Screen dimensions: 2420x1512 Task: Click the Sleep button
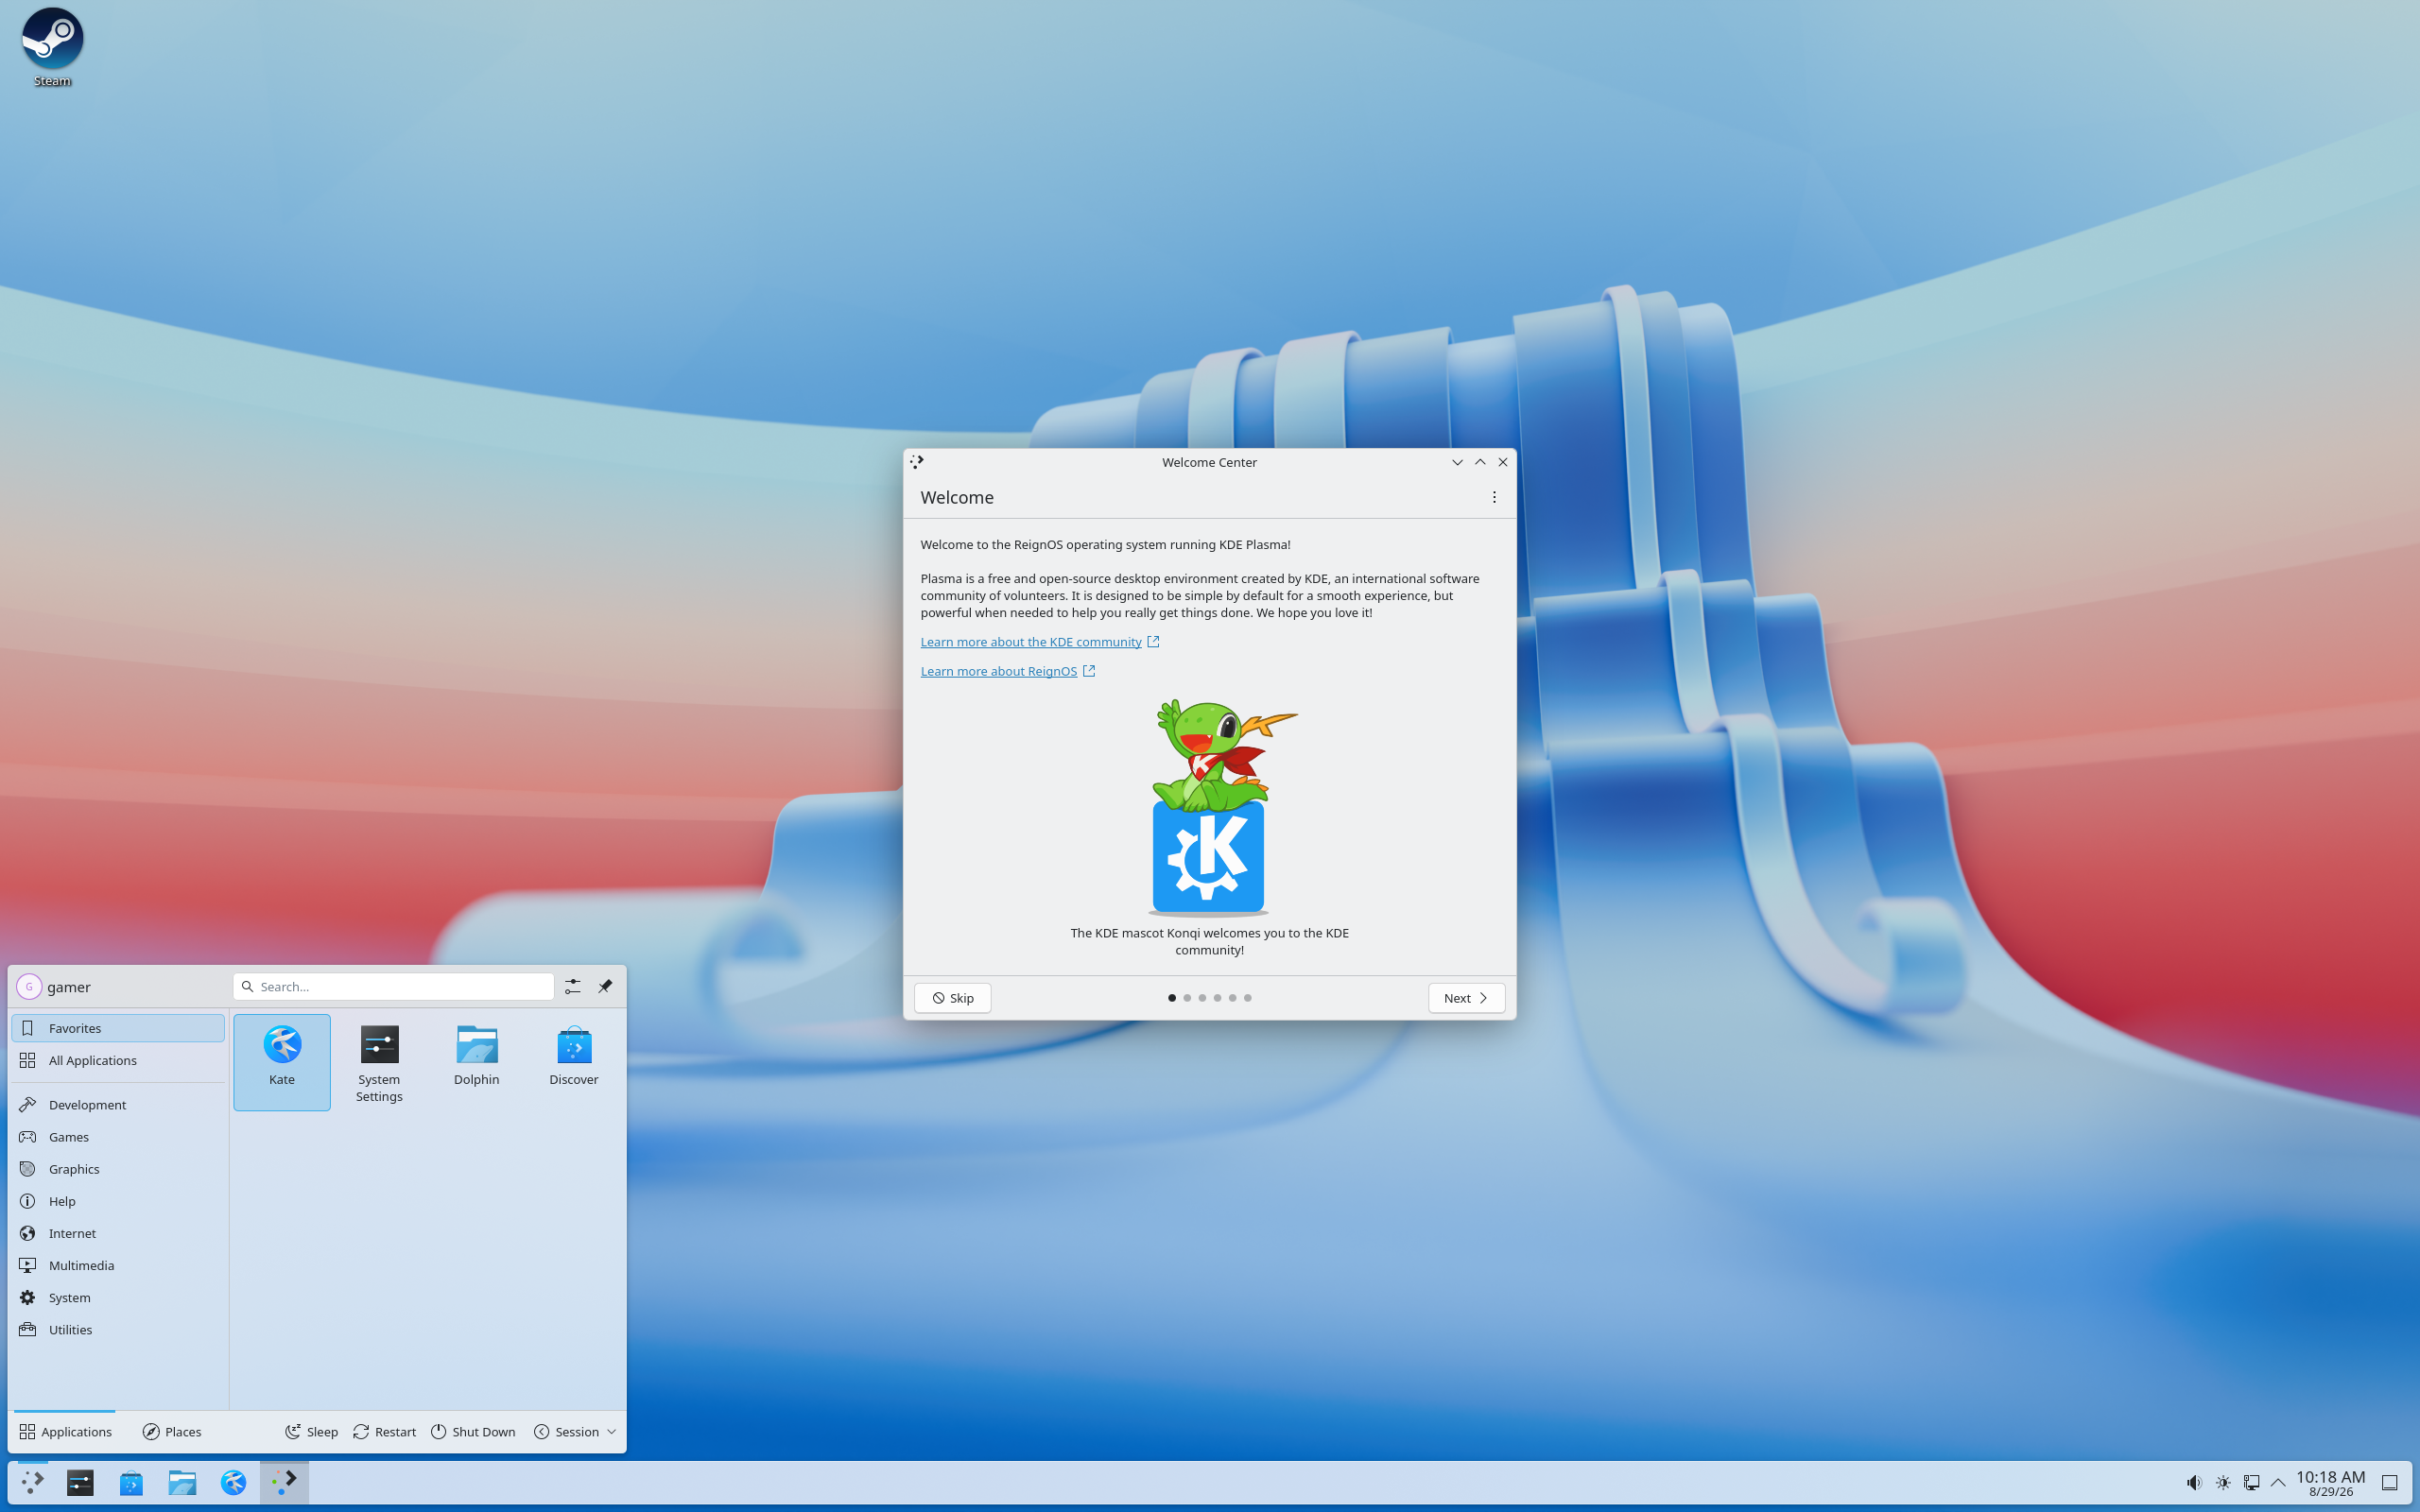click(x=312, y=1432)
